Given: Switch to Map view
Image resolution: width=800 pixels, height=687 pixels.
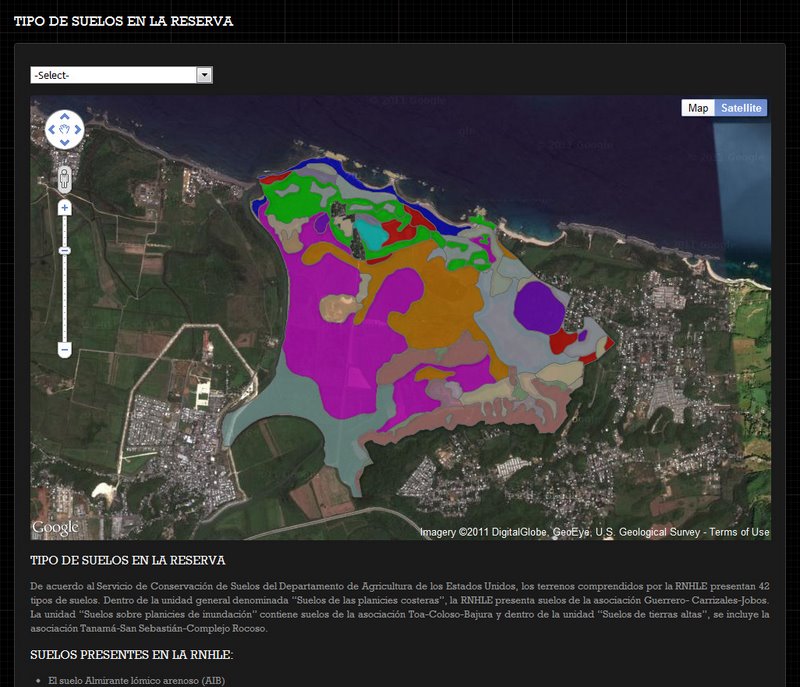Looking at the screenshot, I should pyautogui.click(x=697, y=108).
